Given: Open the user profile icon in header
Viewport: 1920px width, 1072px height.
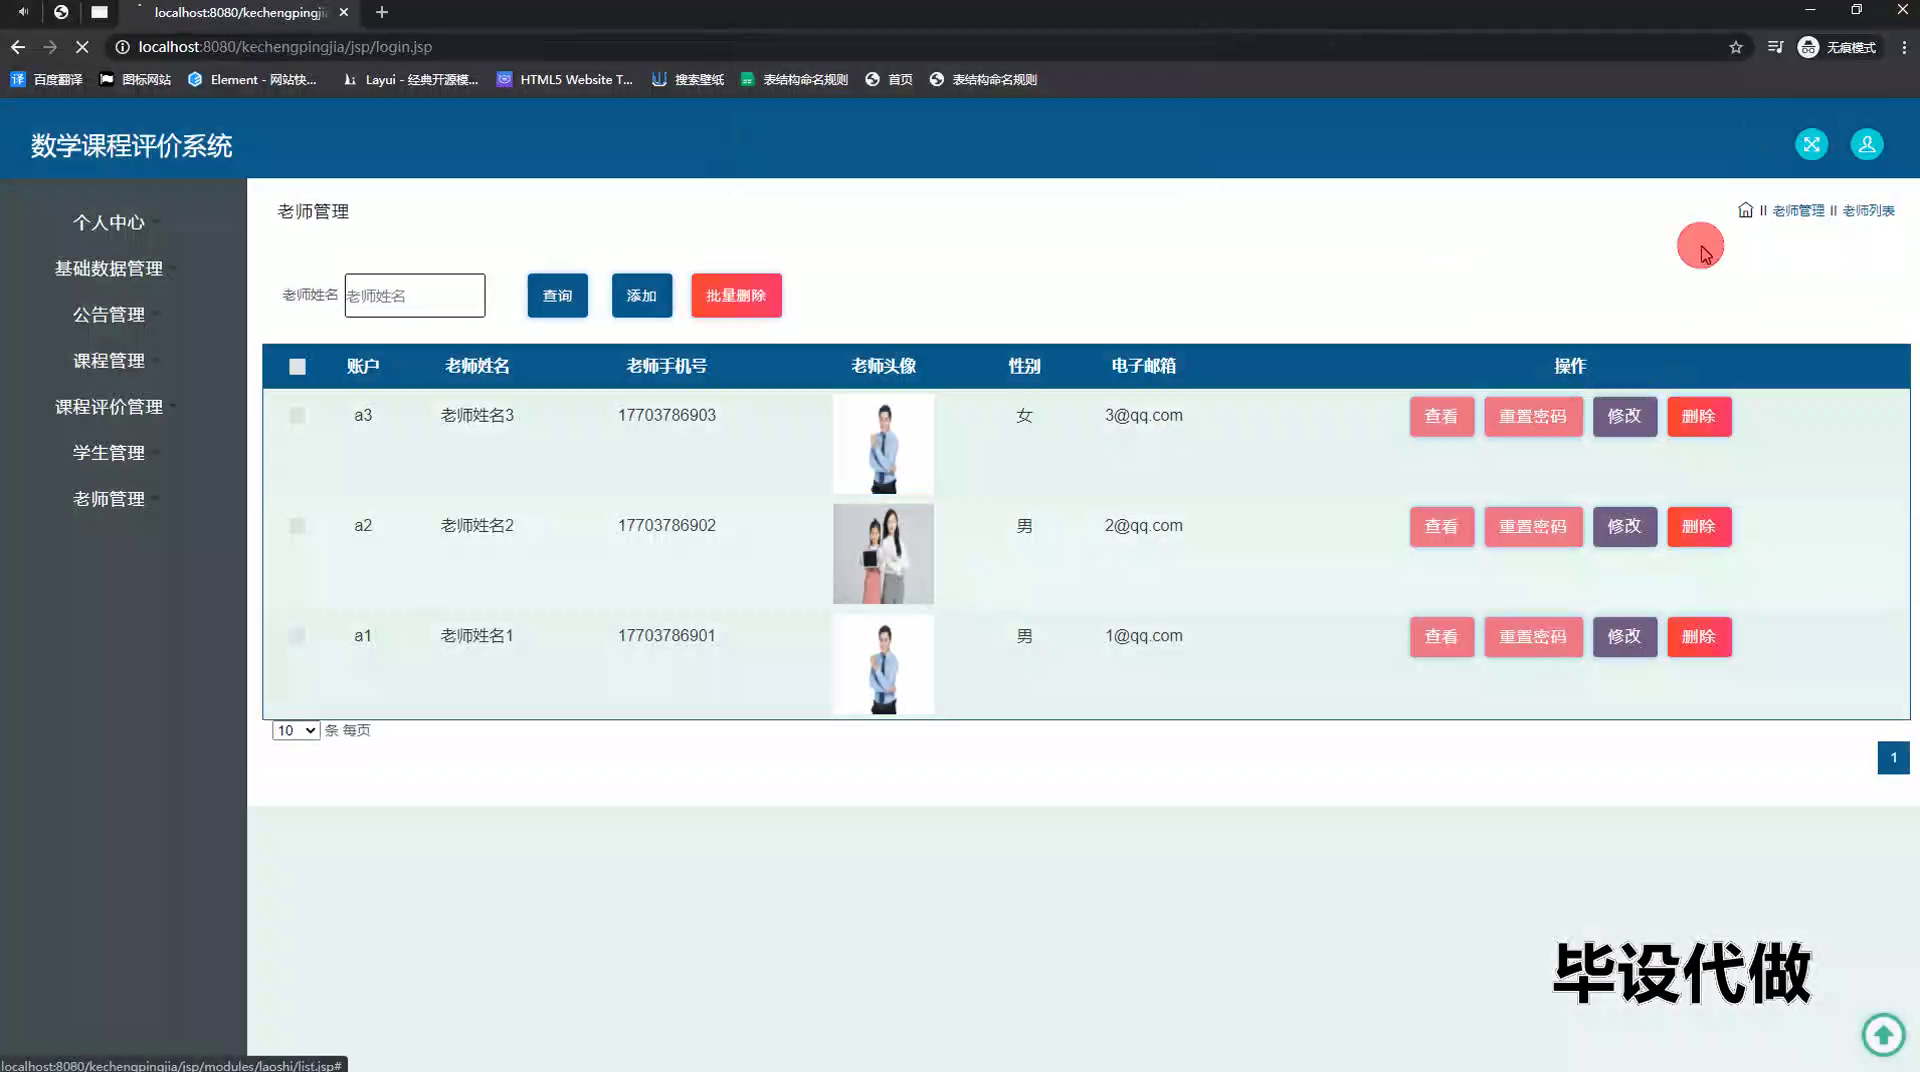Looking at the screenshot, I should (x=1867, y=145).
